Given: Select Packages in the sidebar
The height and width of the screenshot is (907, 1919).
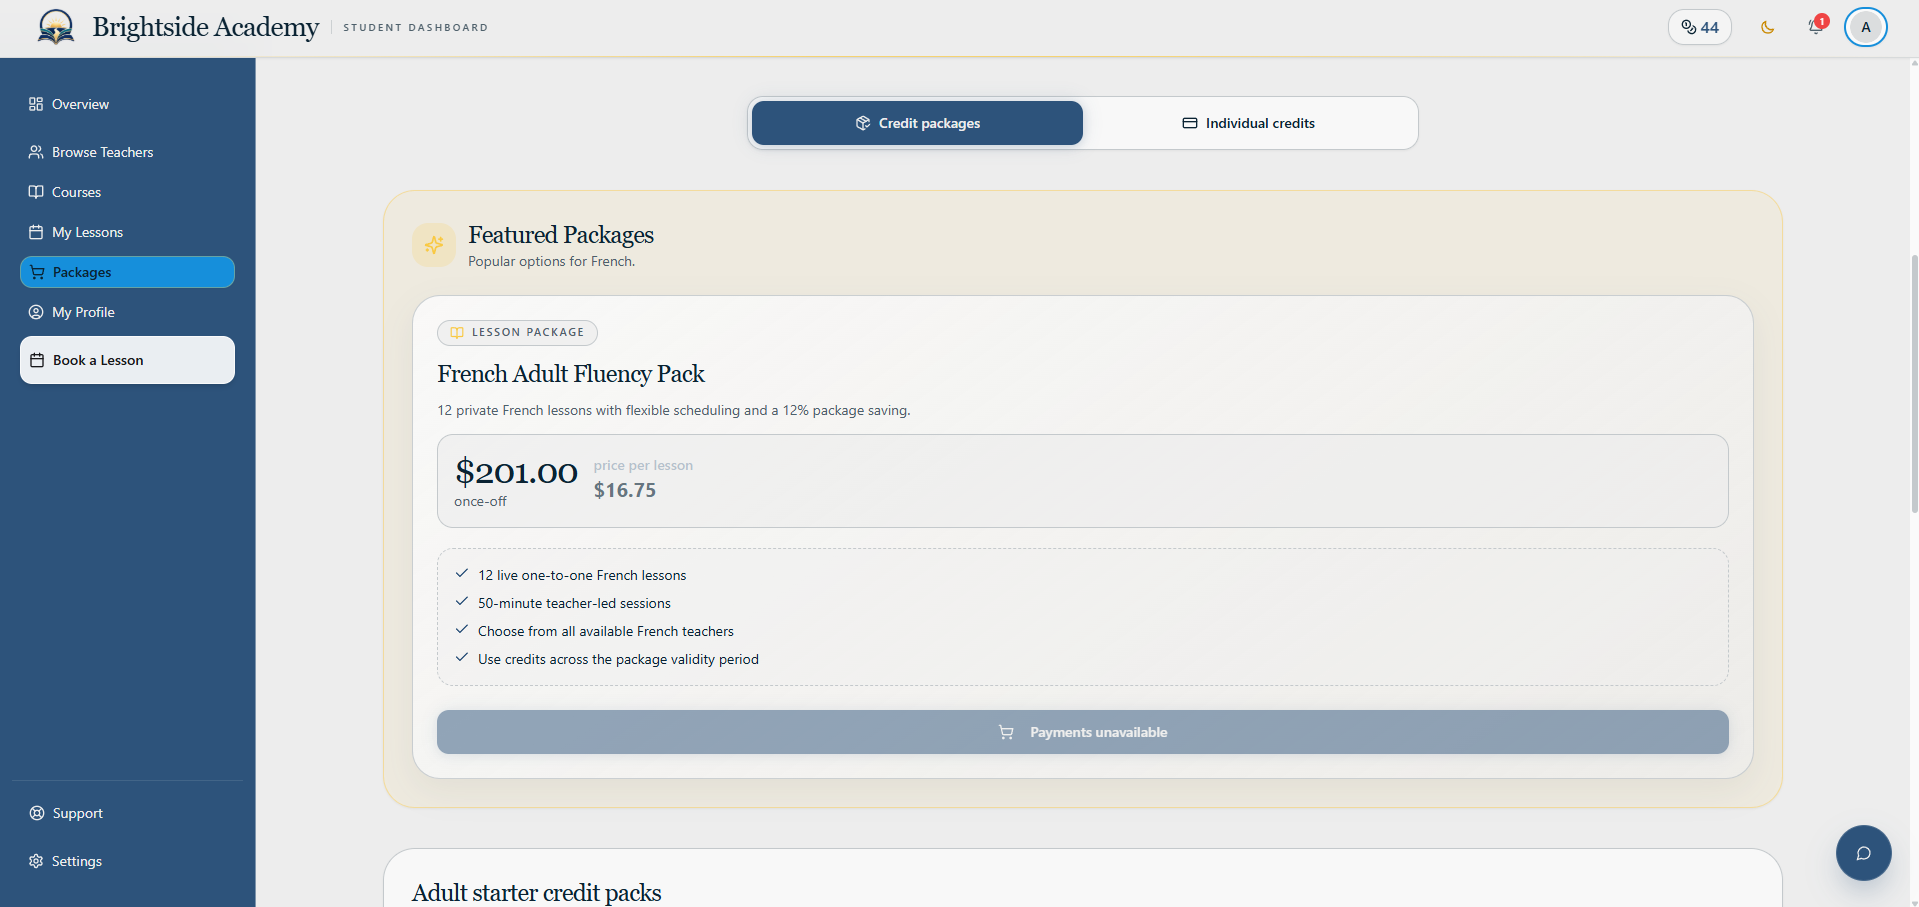Looking at the screenshot, I should [x=127, y=272].
